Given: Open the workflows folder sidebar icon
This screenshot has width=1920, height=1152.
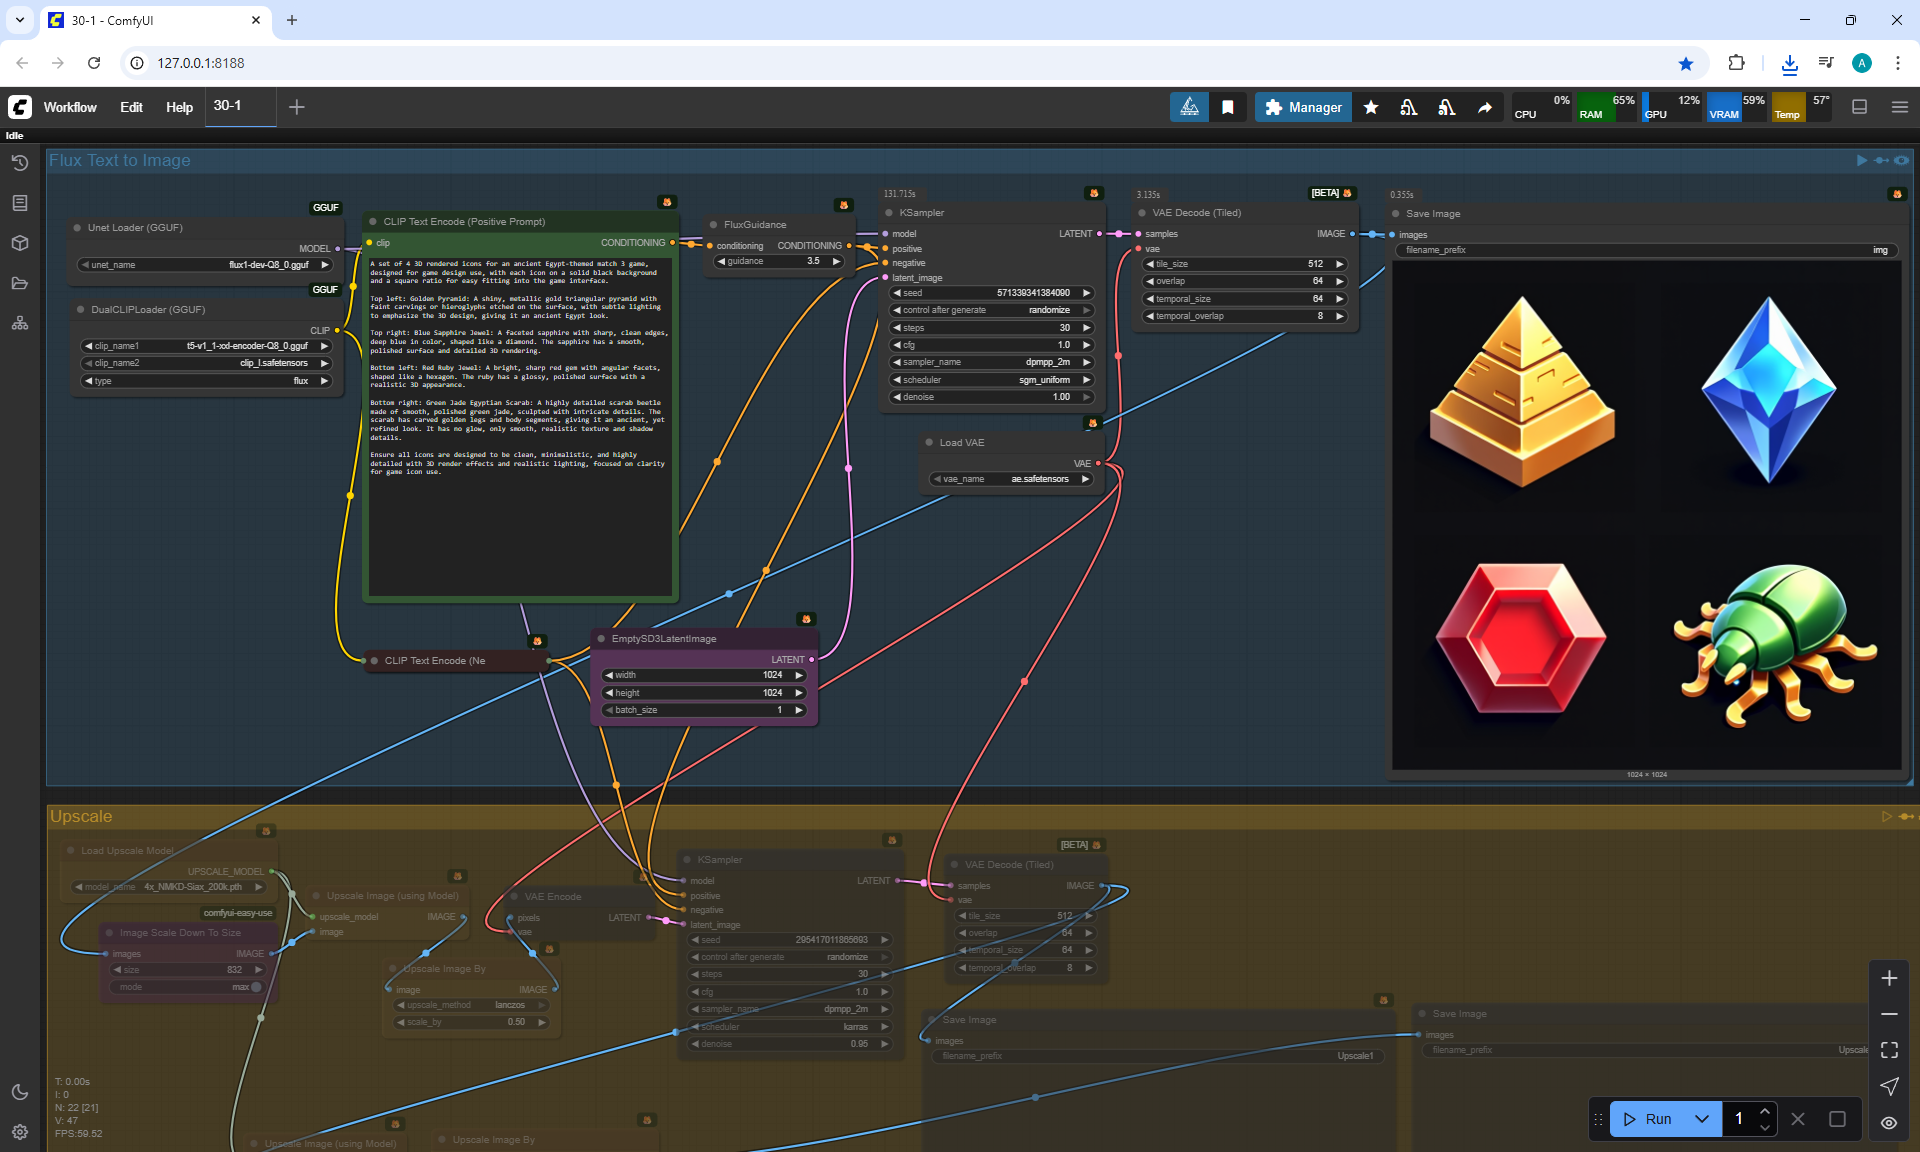Looking at the screenshot, I should pyautogui.click(x=19, y=283).
